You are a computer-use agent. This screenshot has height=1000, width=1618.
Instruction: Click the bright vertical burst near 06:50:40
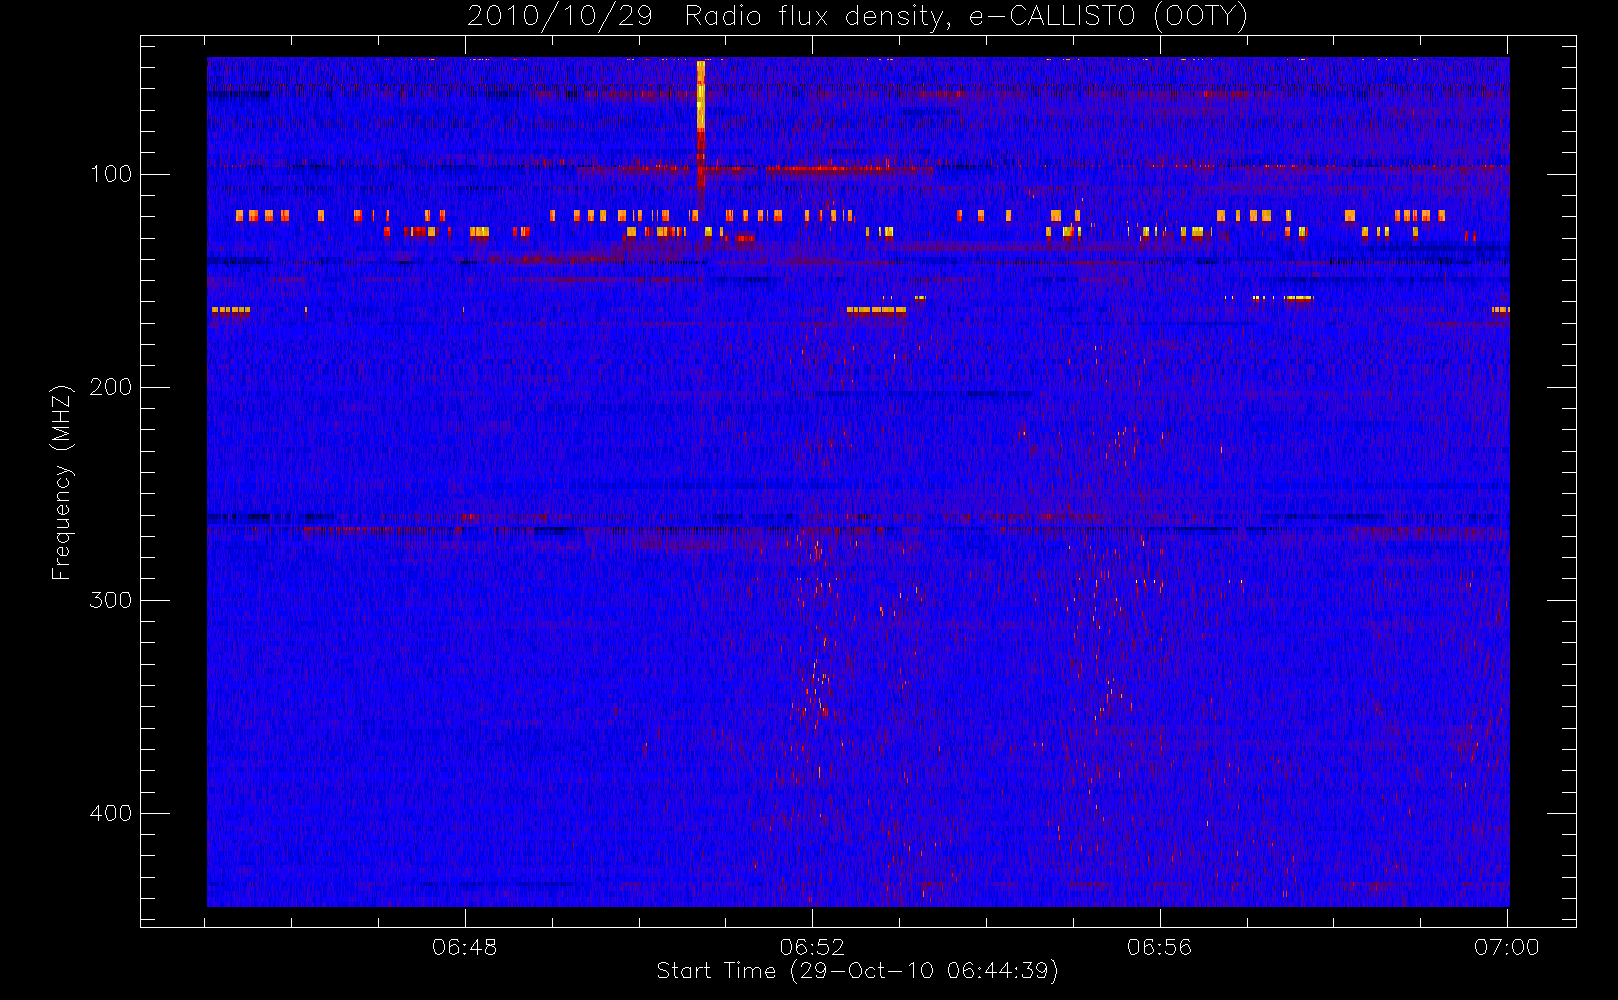click(x=701, y=125)
